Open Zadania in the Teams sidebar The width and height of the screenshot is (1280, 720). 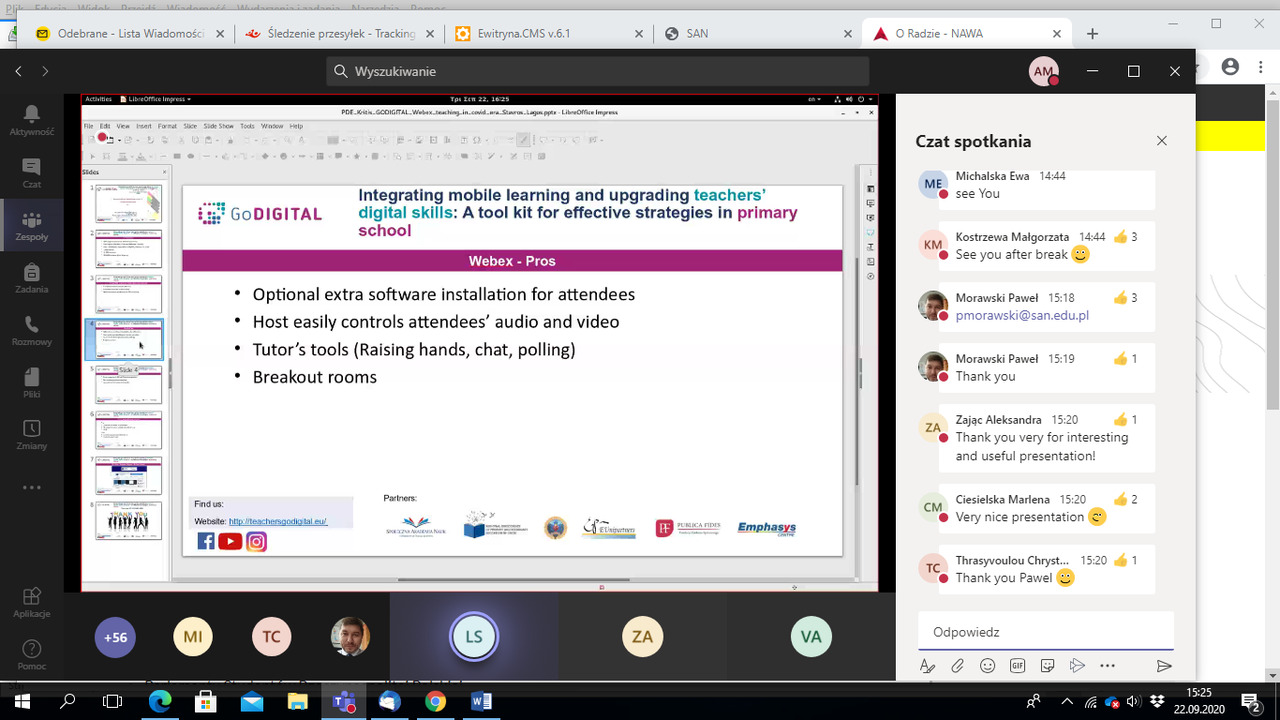(31, 279)
